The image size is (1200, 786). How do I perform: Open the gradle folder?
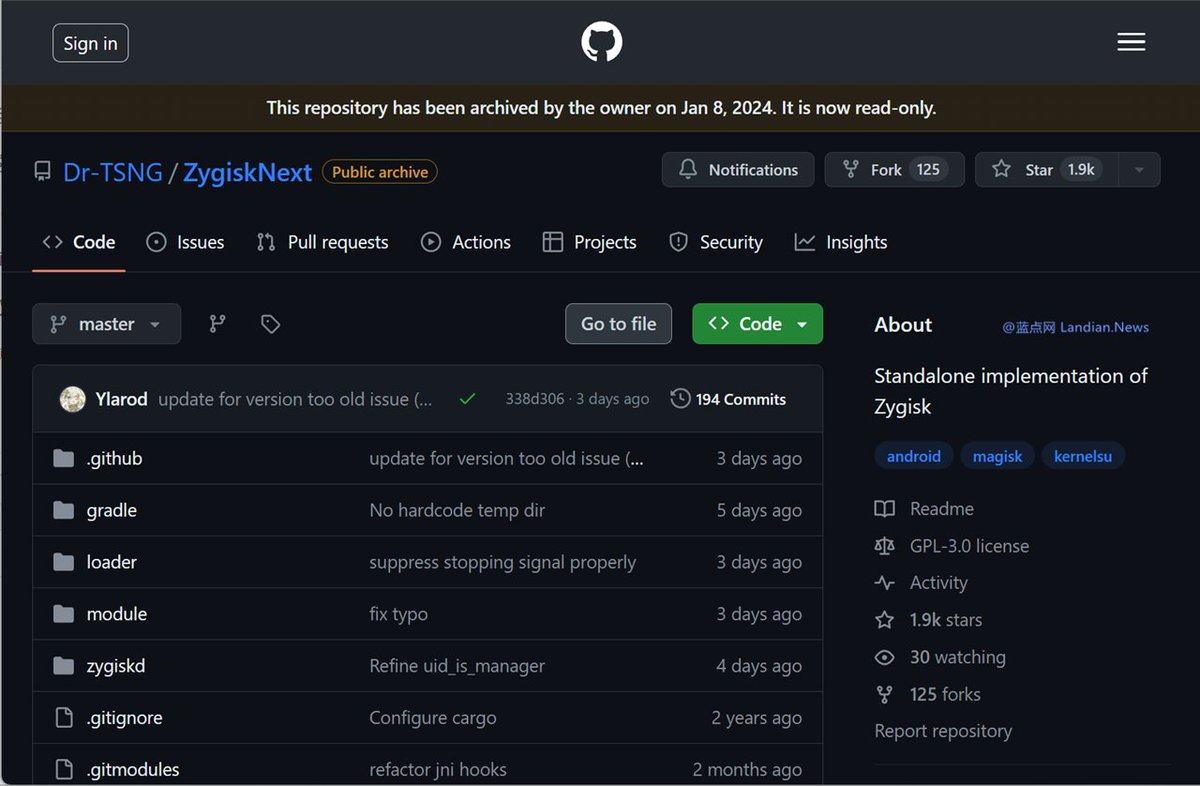[x=112, y=510]
